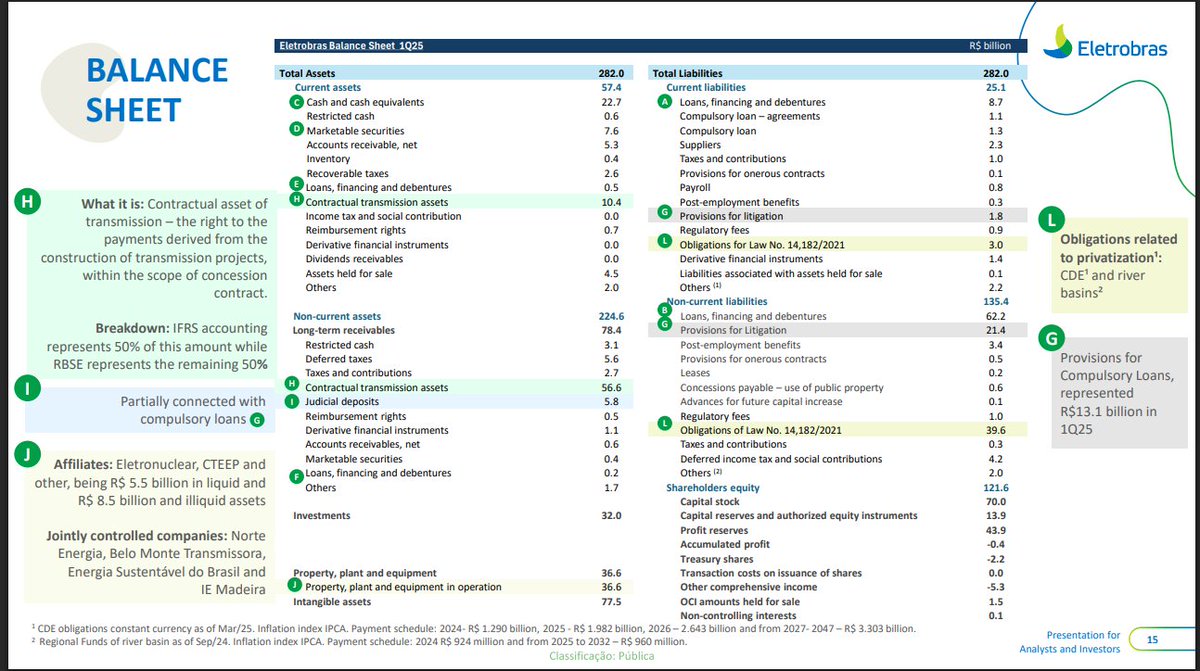Click 'Presentation for Analysts and Investors' footer text
Image resolution: width=1200 pixels, height=671 pixels.
tap(1071, 642)
